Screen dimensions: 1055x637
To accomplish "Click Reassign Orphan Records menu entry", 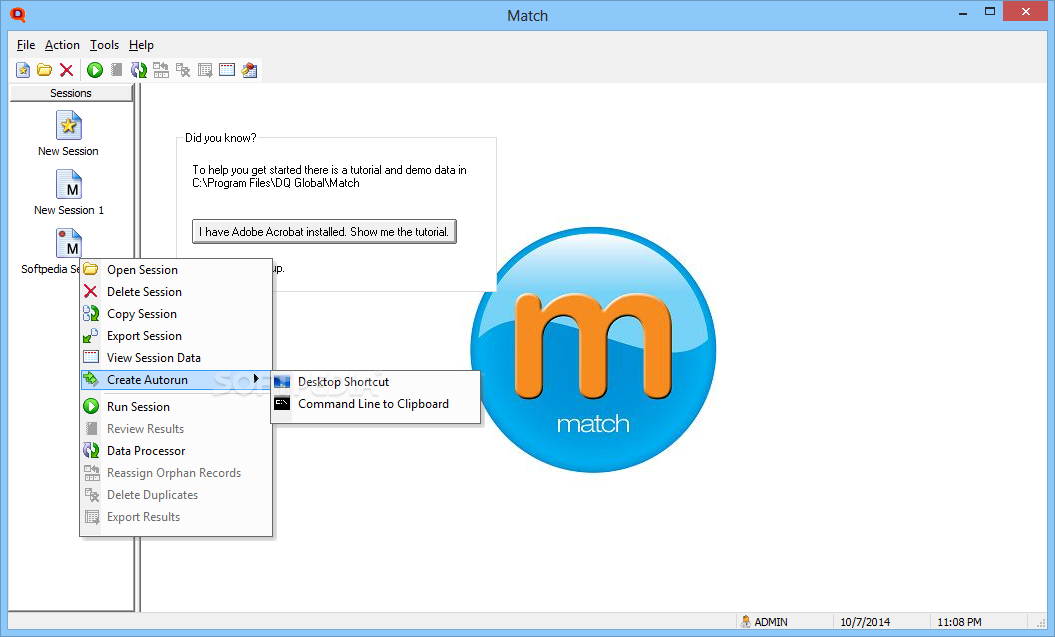I will click(176, 473).
